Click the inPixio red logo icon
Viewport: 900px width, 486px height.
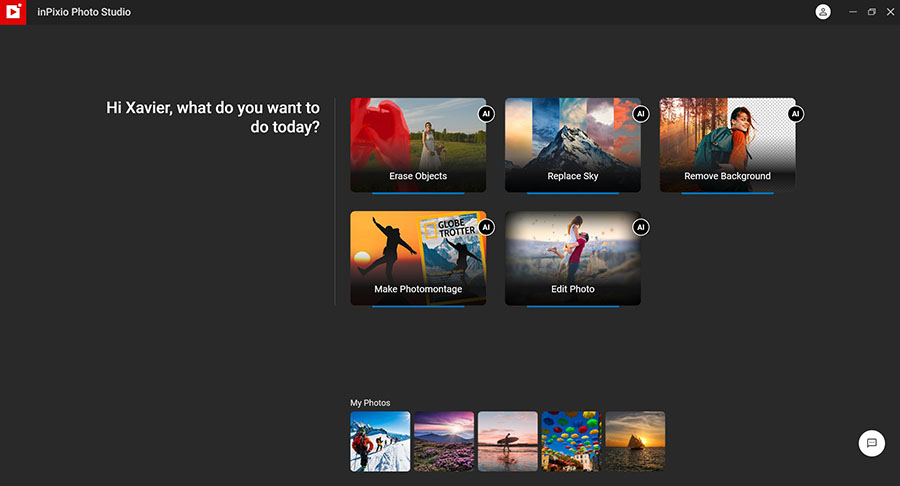click(13, 12)
